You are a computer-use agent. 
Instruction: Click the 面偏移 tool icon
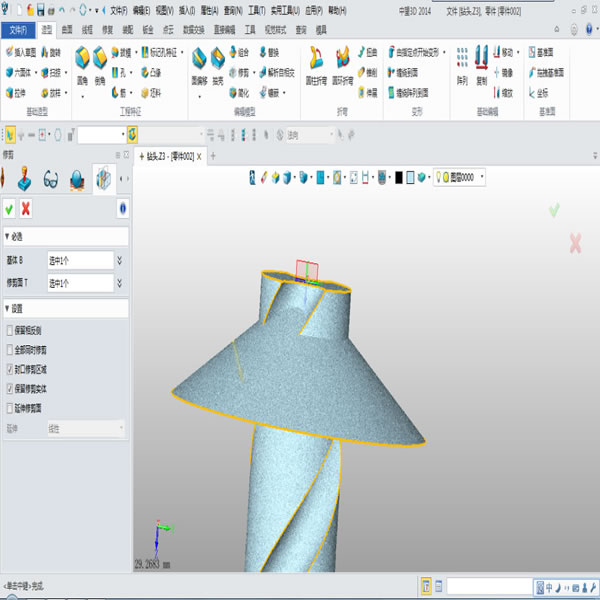click(198, 62)
